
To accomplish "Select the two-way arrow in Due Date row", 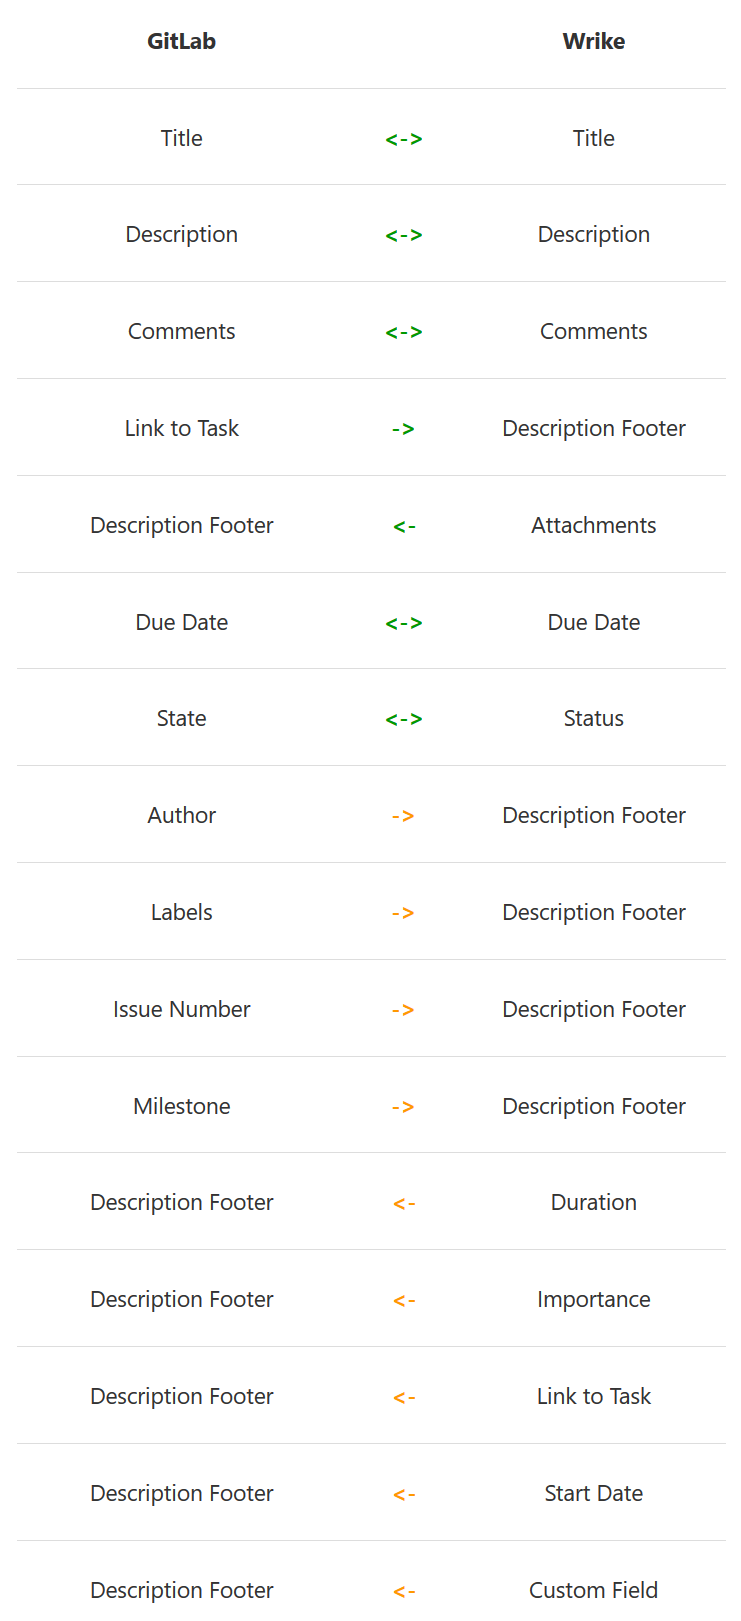I will 404,623.
